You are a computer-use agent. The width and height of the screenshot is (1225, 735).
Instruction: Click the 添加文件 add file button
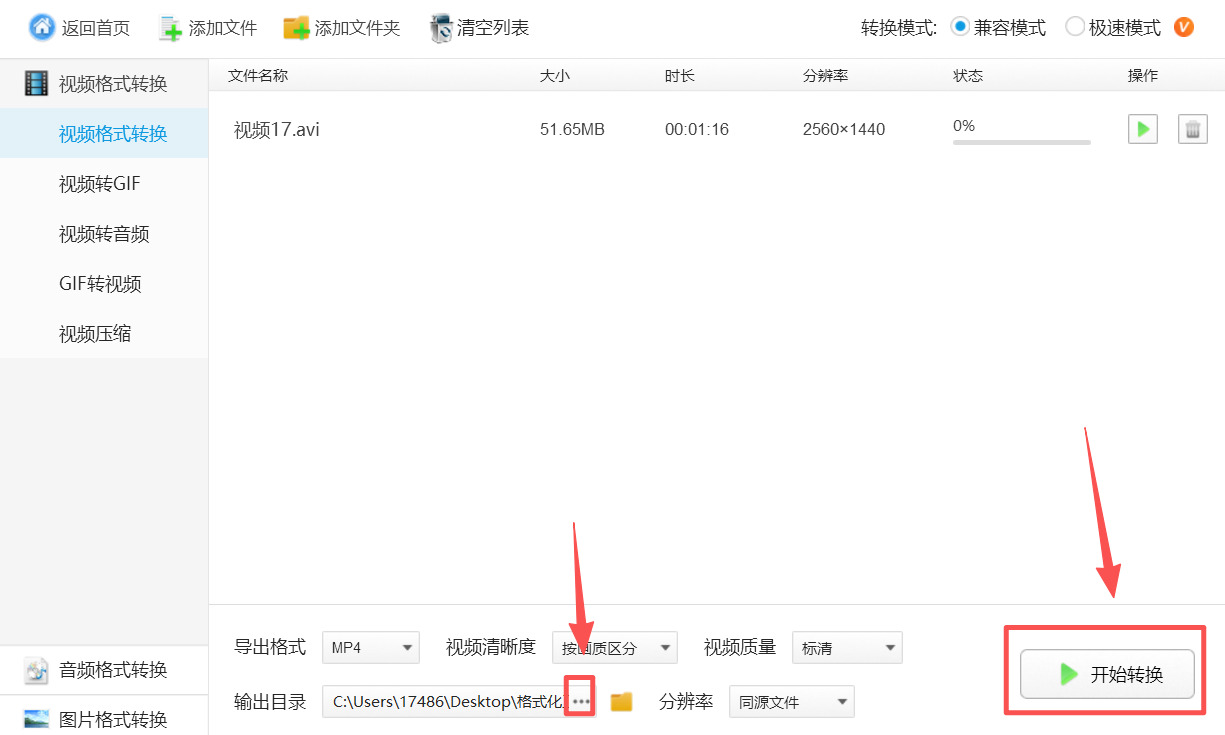tap(208, 28)
